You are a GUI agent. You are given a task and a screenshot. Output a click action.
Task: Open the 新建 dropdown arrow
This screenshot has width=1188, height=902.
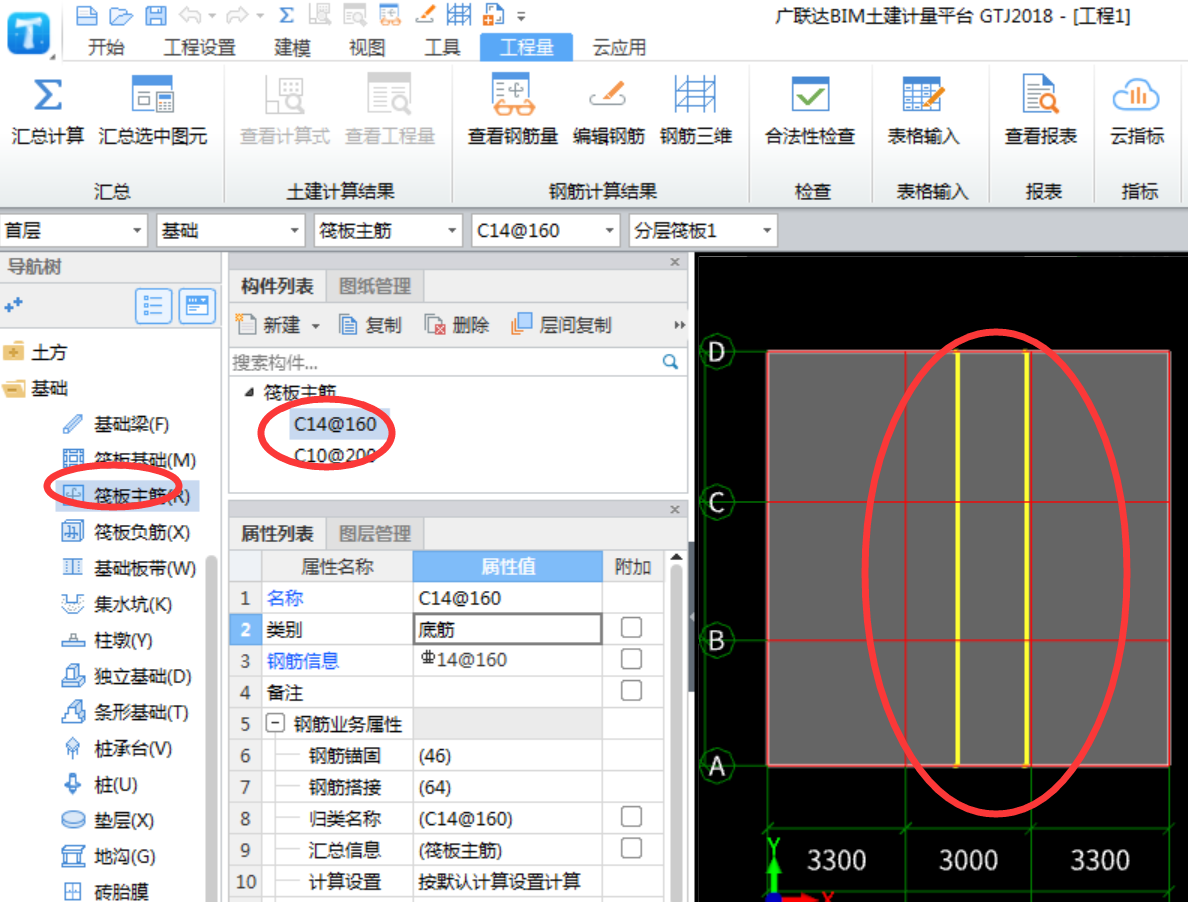315,326
